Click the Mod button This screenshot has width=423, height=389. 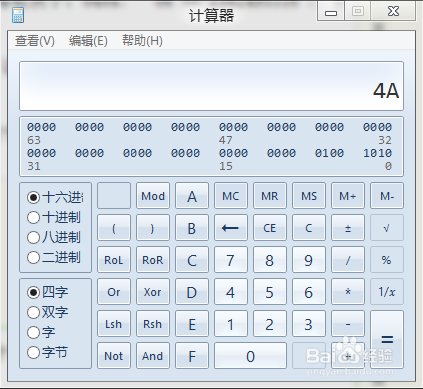(153, 196)
